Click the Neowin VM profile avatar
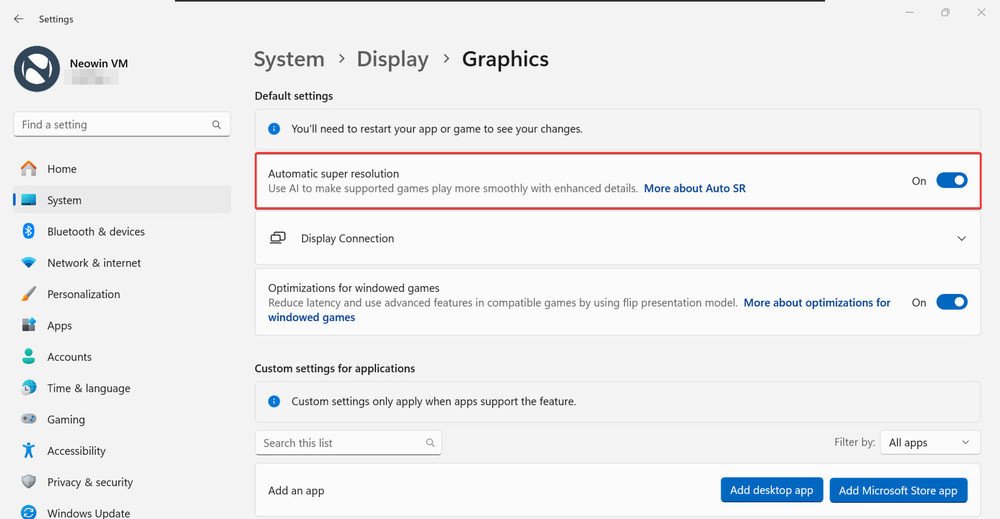1000x519 pixels. click(36, 69)
